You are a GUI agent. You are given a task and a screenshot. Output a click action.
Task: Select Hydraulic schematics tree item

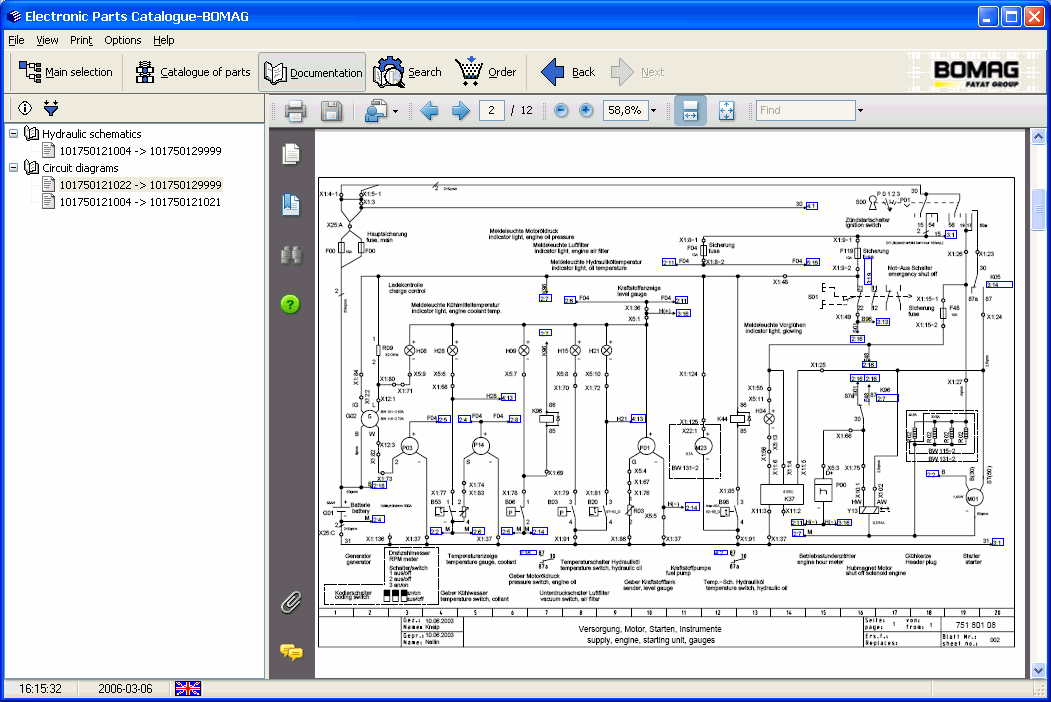pos(92,134)
